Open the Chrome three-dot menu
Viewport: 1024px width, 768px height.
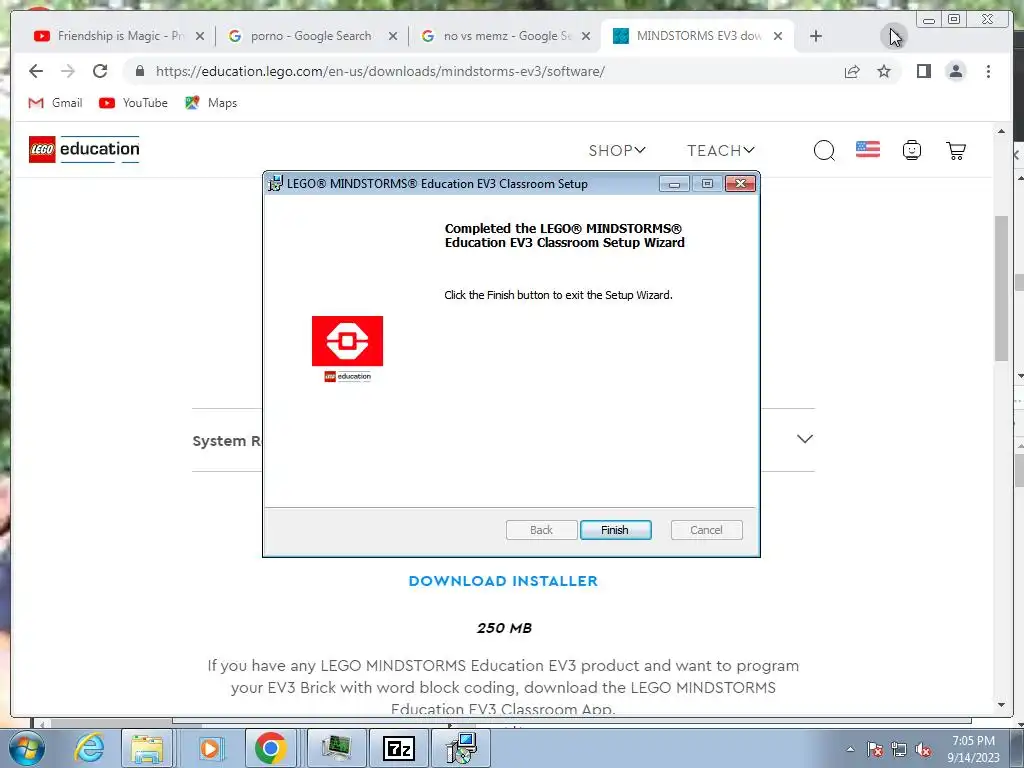coord(988,71)
